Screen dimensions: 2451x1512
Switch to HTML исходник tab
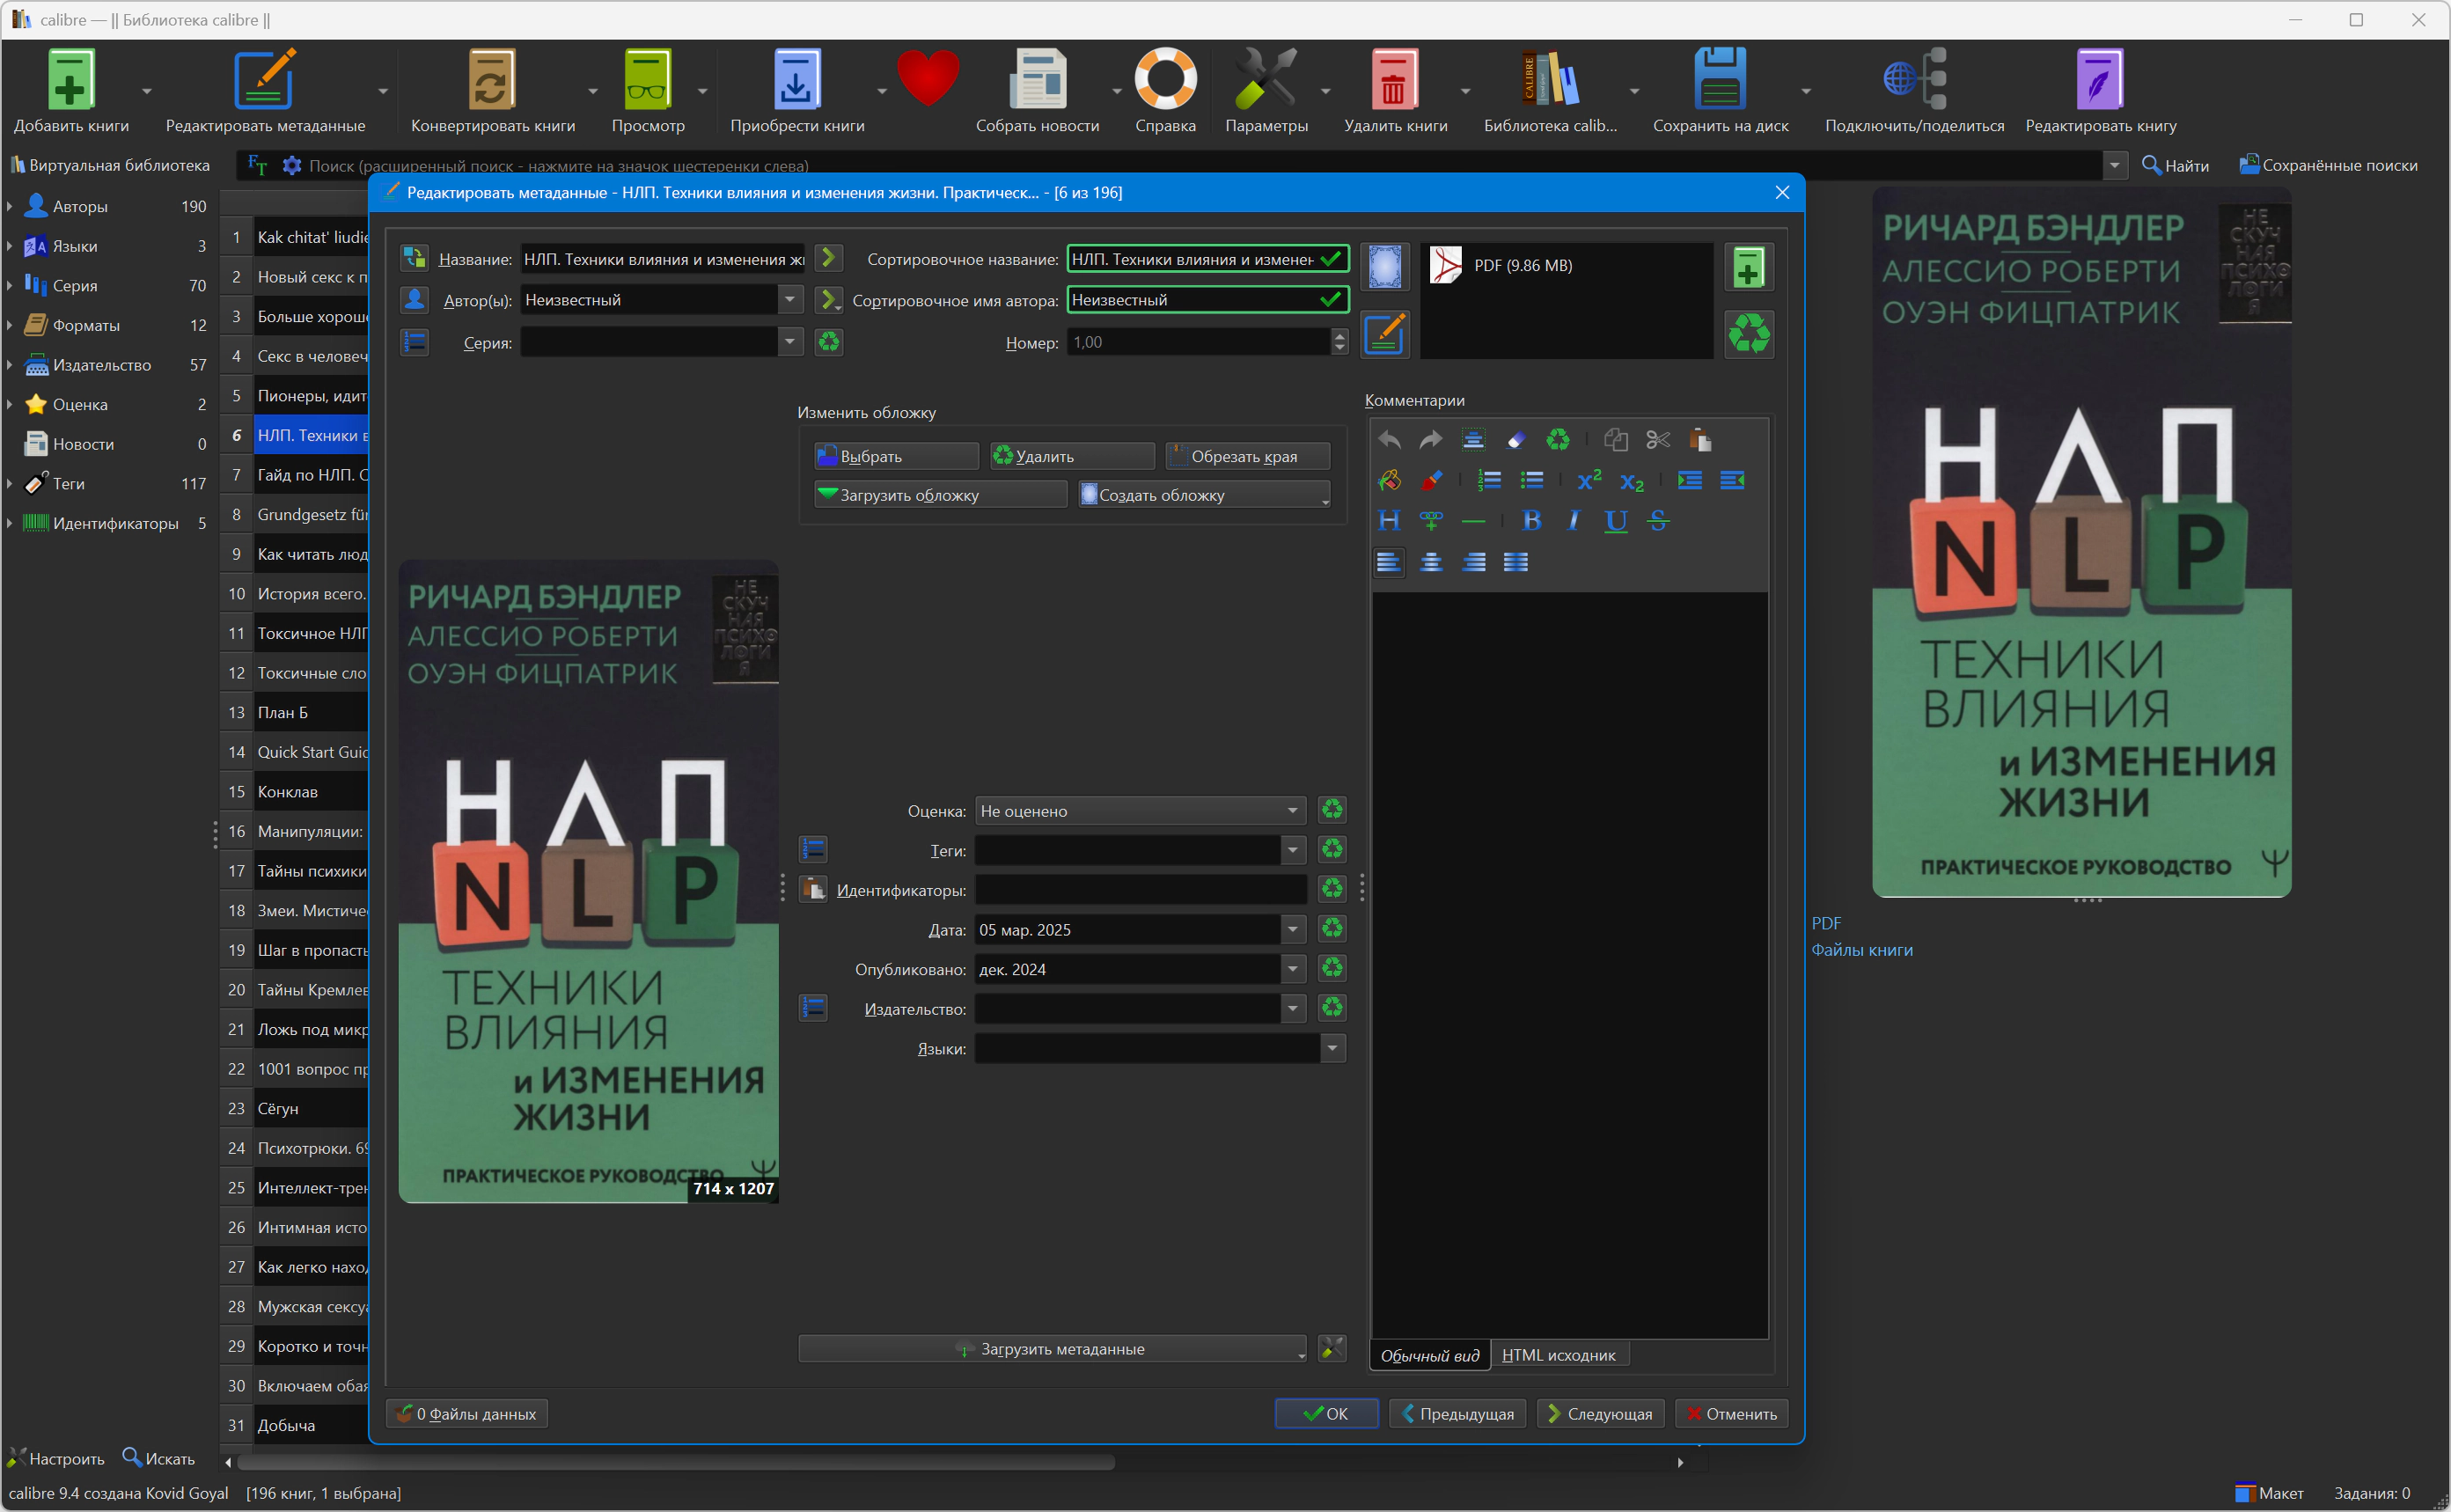pos(1557,1355)
